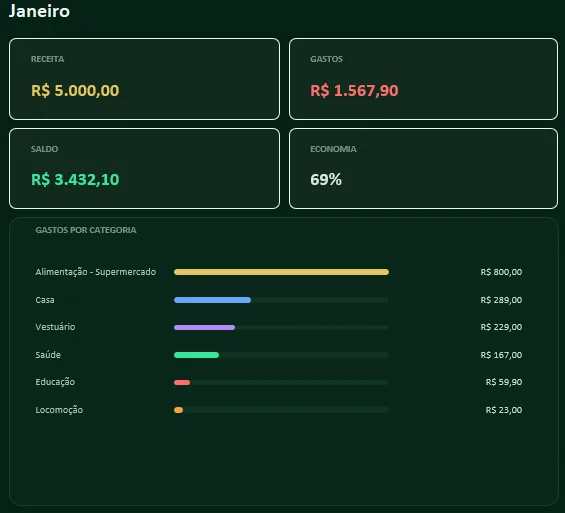This screenshot has height=513, width=565.
Task: Click the 69% economia value
Action: tap(326, 179)
